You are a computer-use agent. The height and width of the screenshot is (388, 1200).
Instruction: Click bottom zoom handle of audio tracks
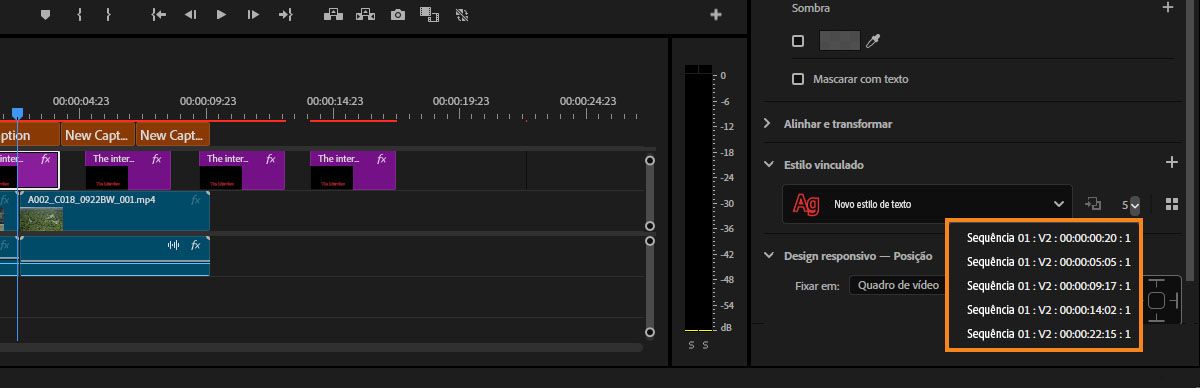point(650,333)
